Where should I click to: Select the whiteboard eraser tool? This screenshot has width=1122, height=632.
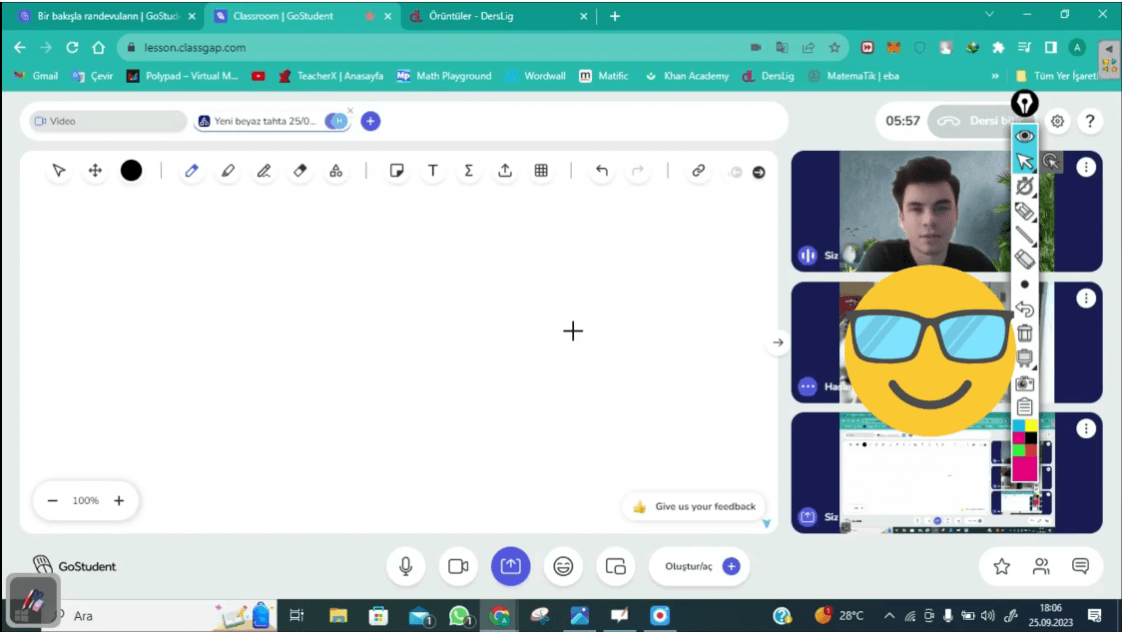(x=301, y=170)
